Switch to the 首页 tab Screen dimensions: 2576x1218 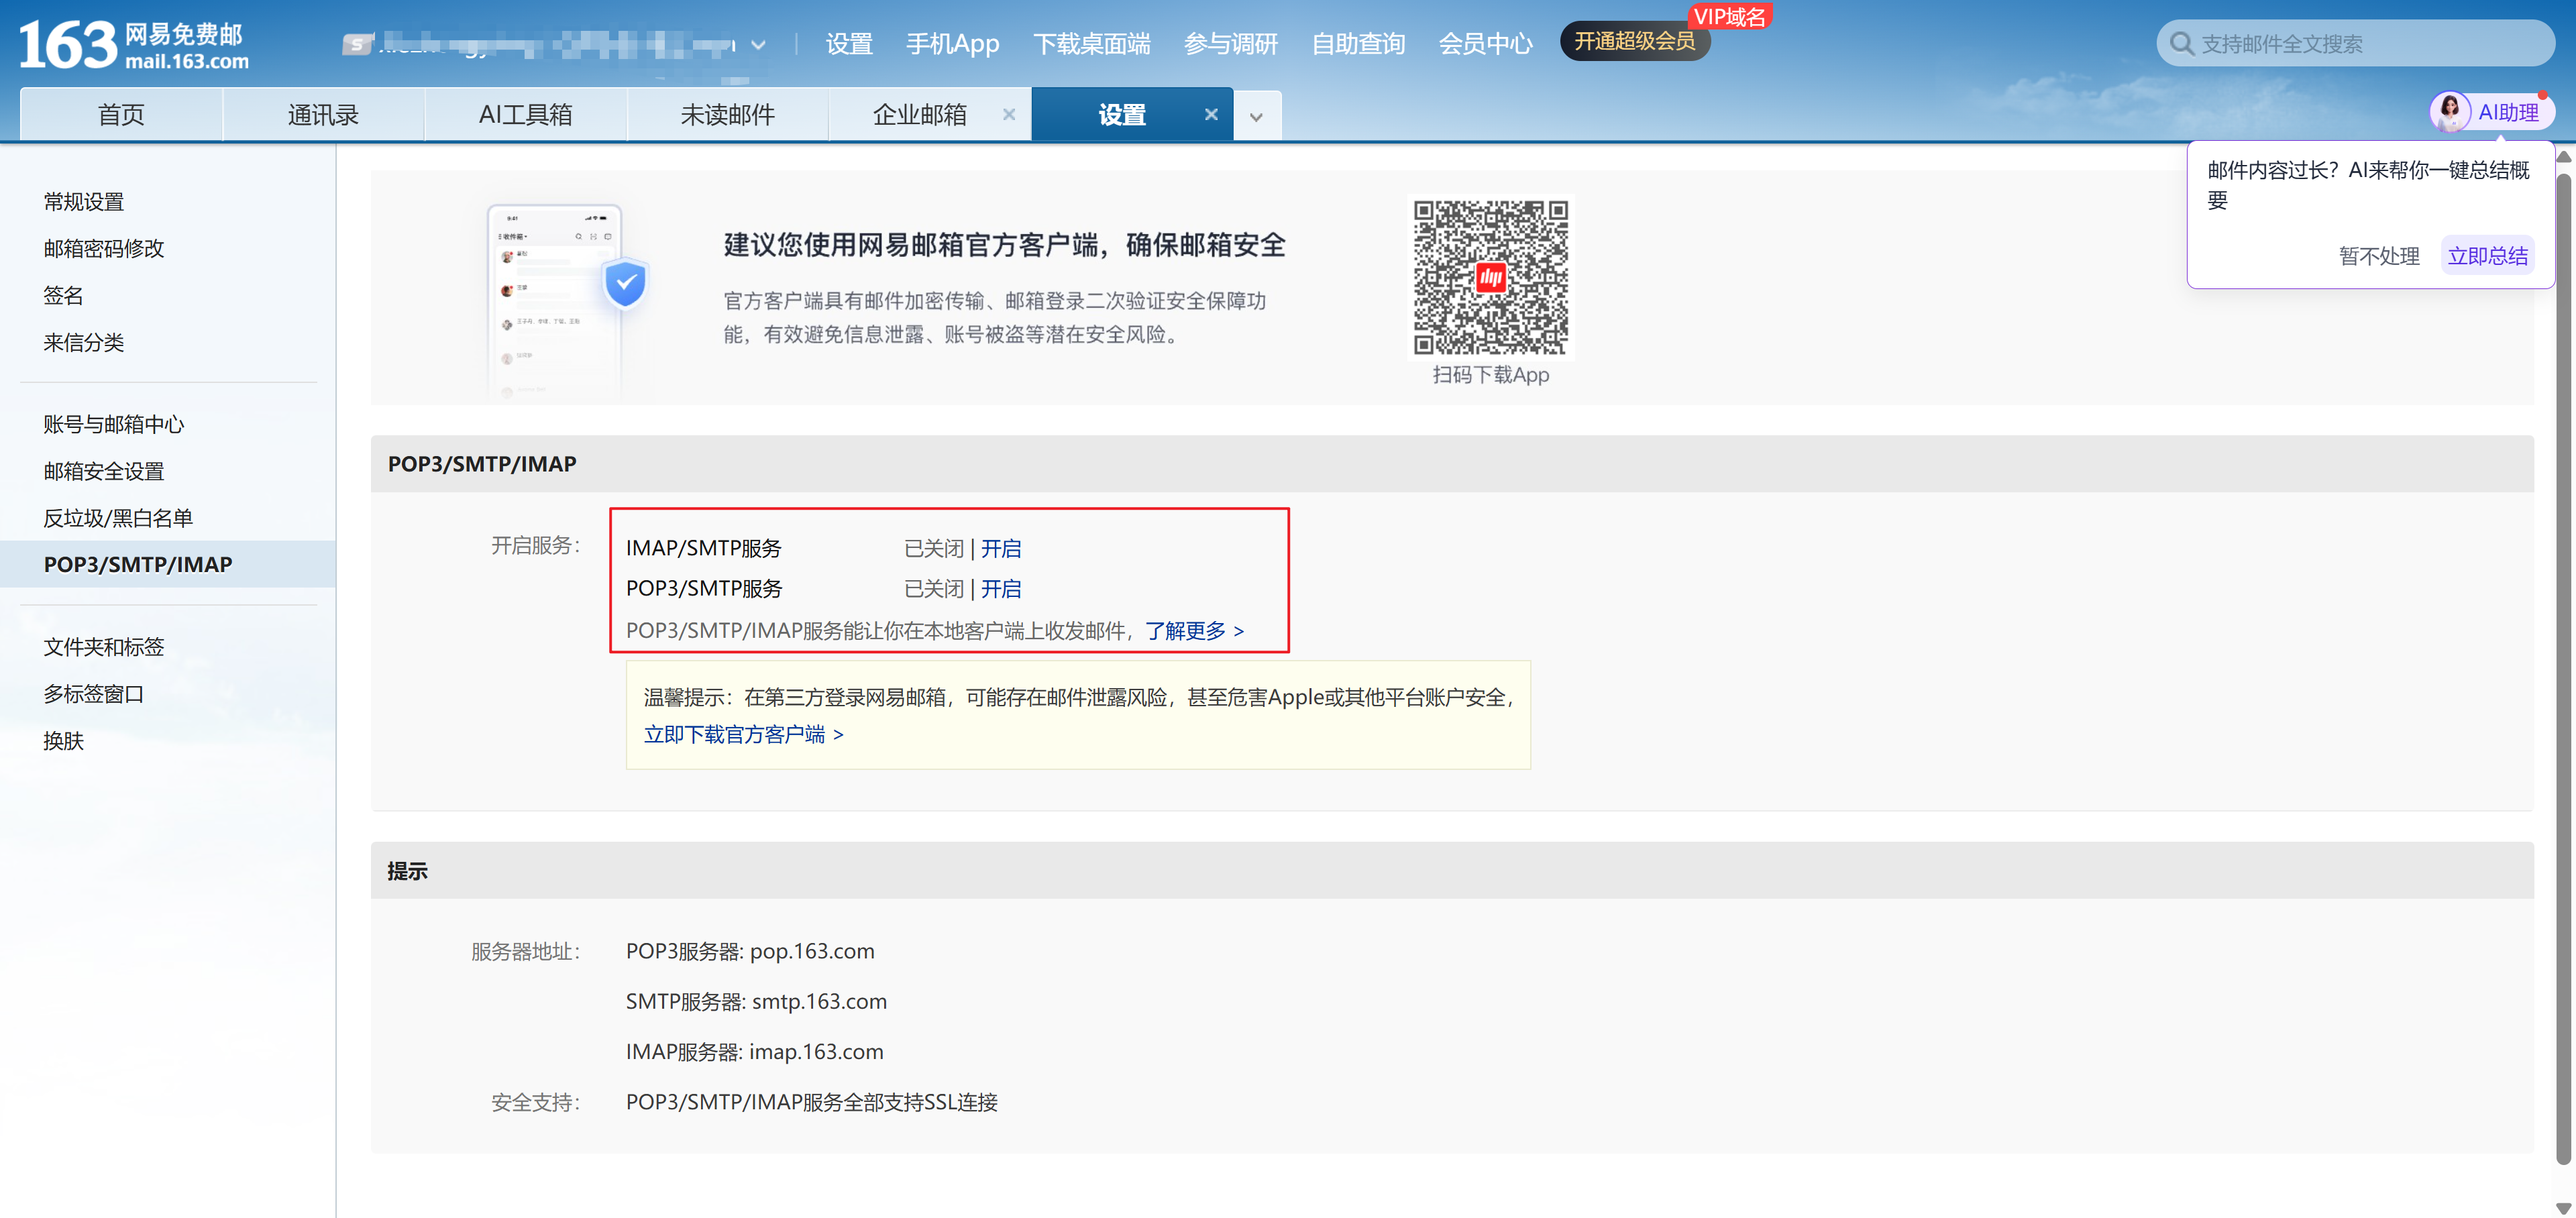[x=121, y=115]
